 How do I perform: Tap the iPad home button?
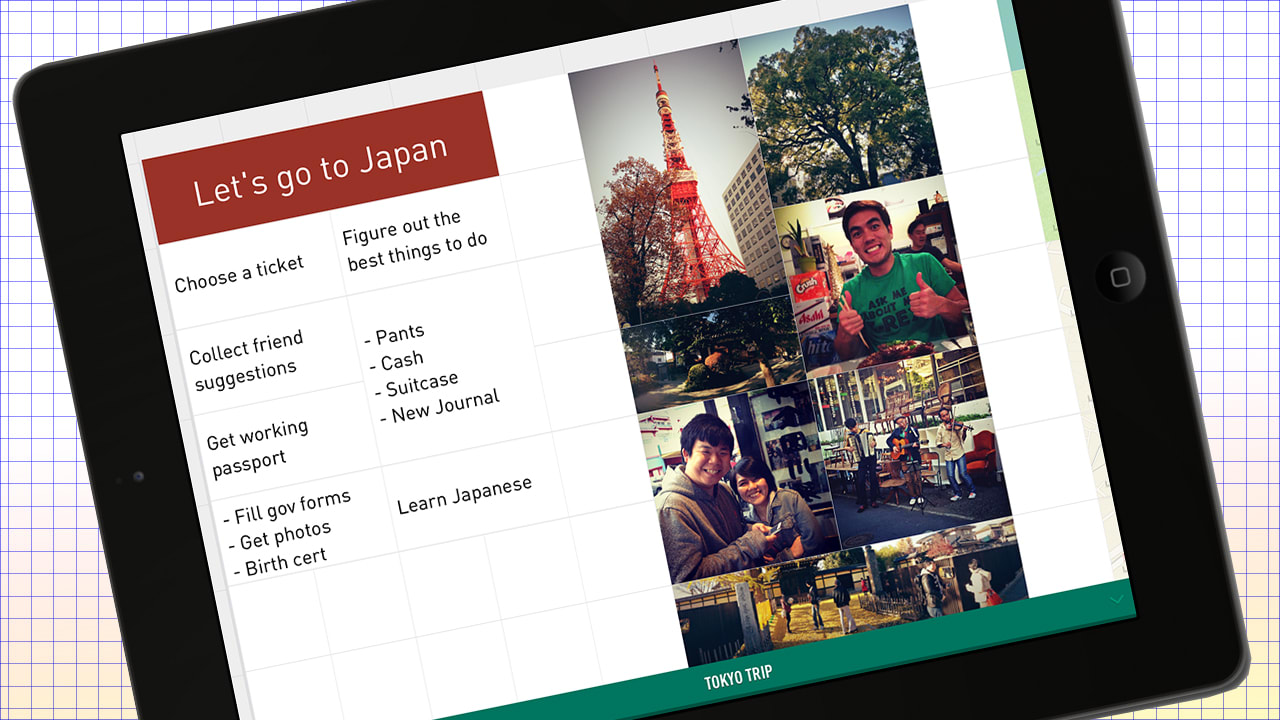tap(1119, 276)
